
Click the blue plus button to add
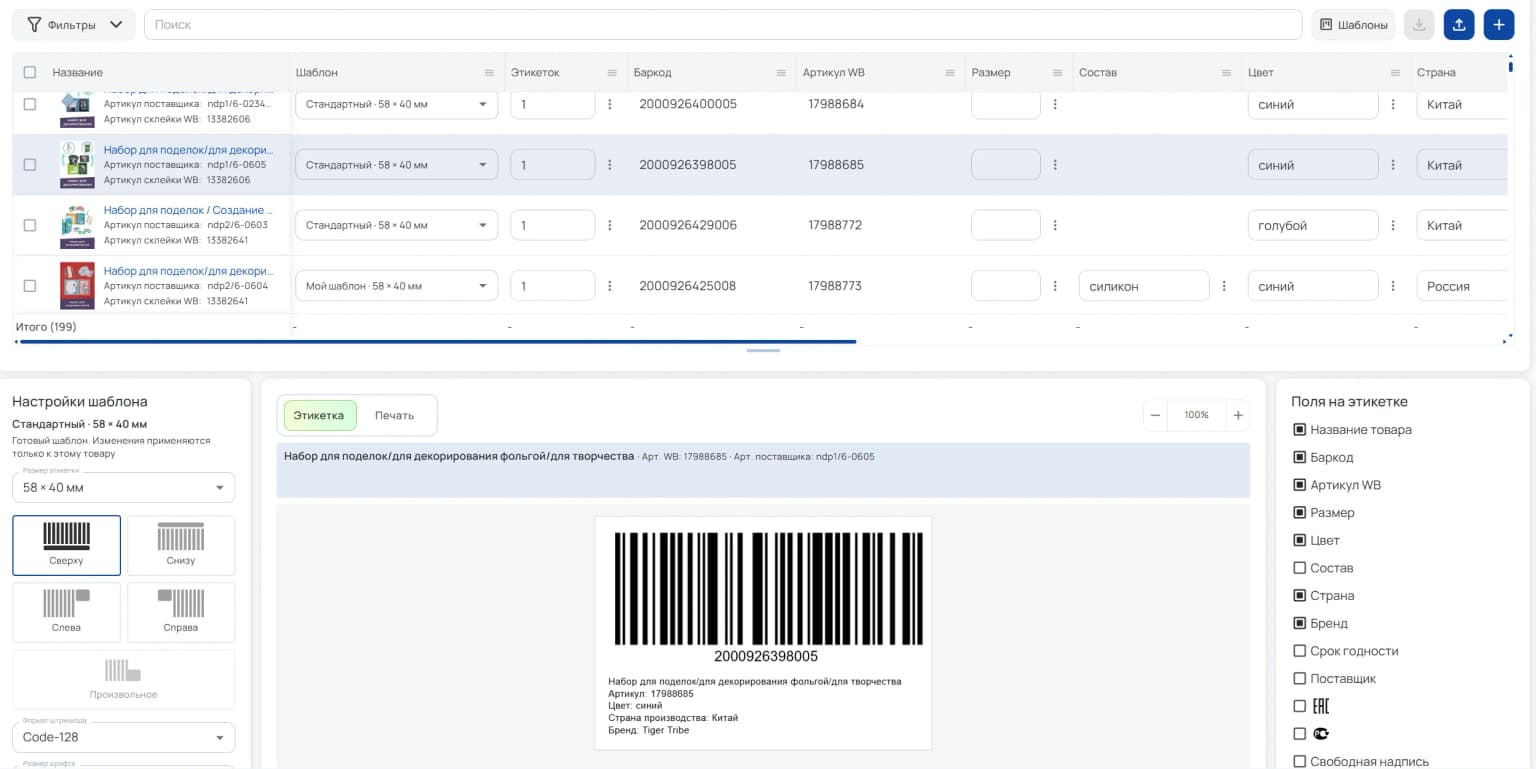click(1499, 25)
